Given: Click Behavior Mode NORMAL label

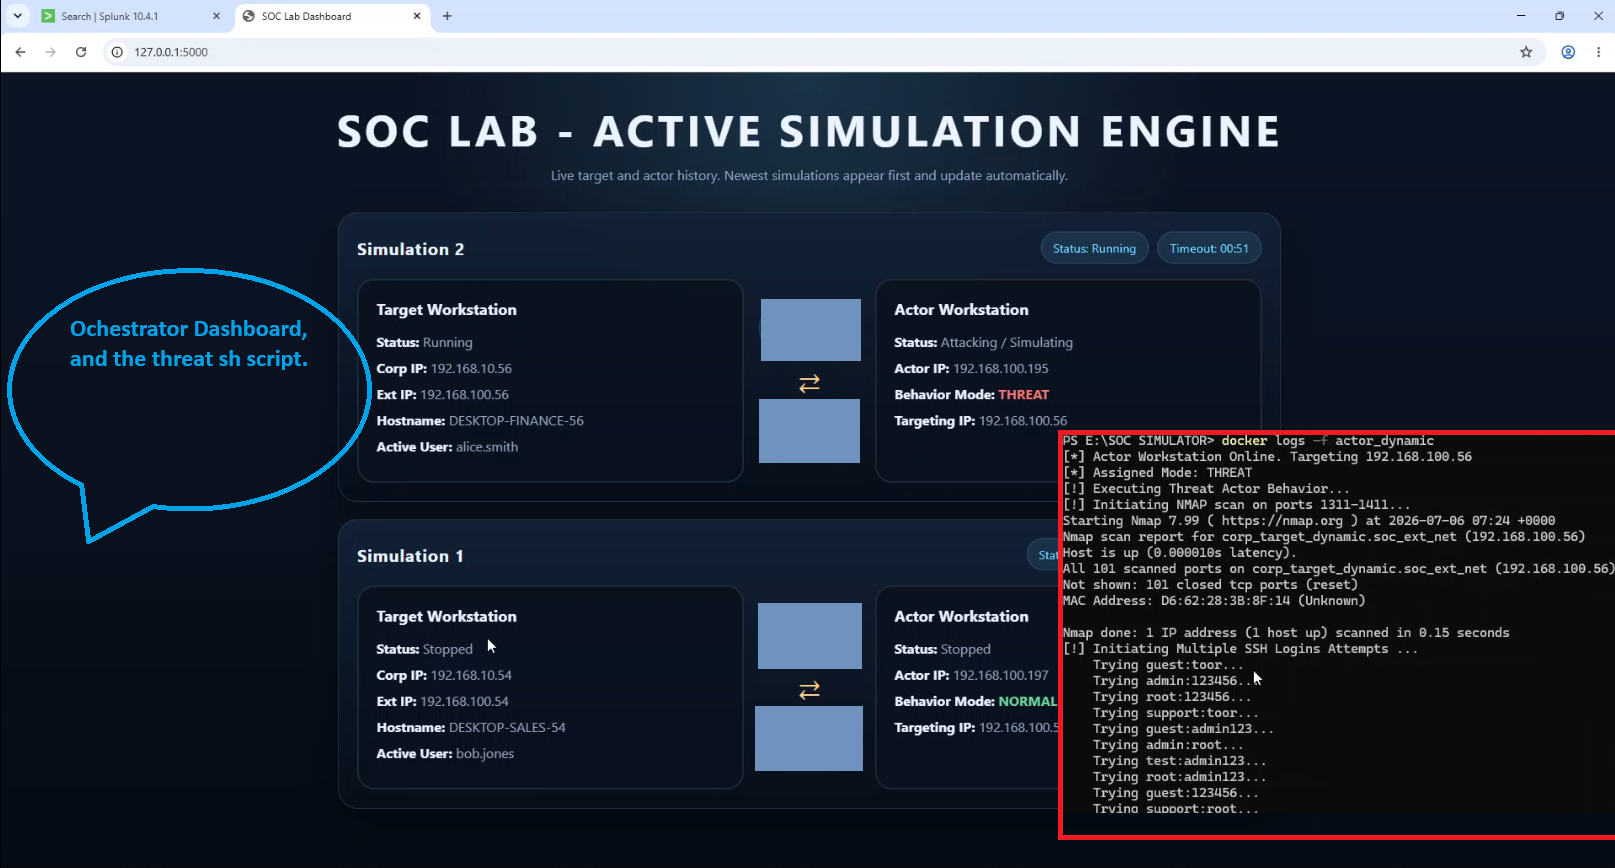Looking at the screenshot, I should [975, 702].
